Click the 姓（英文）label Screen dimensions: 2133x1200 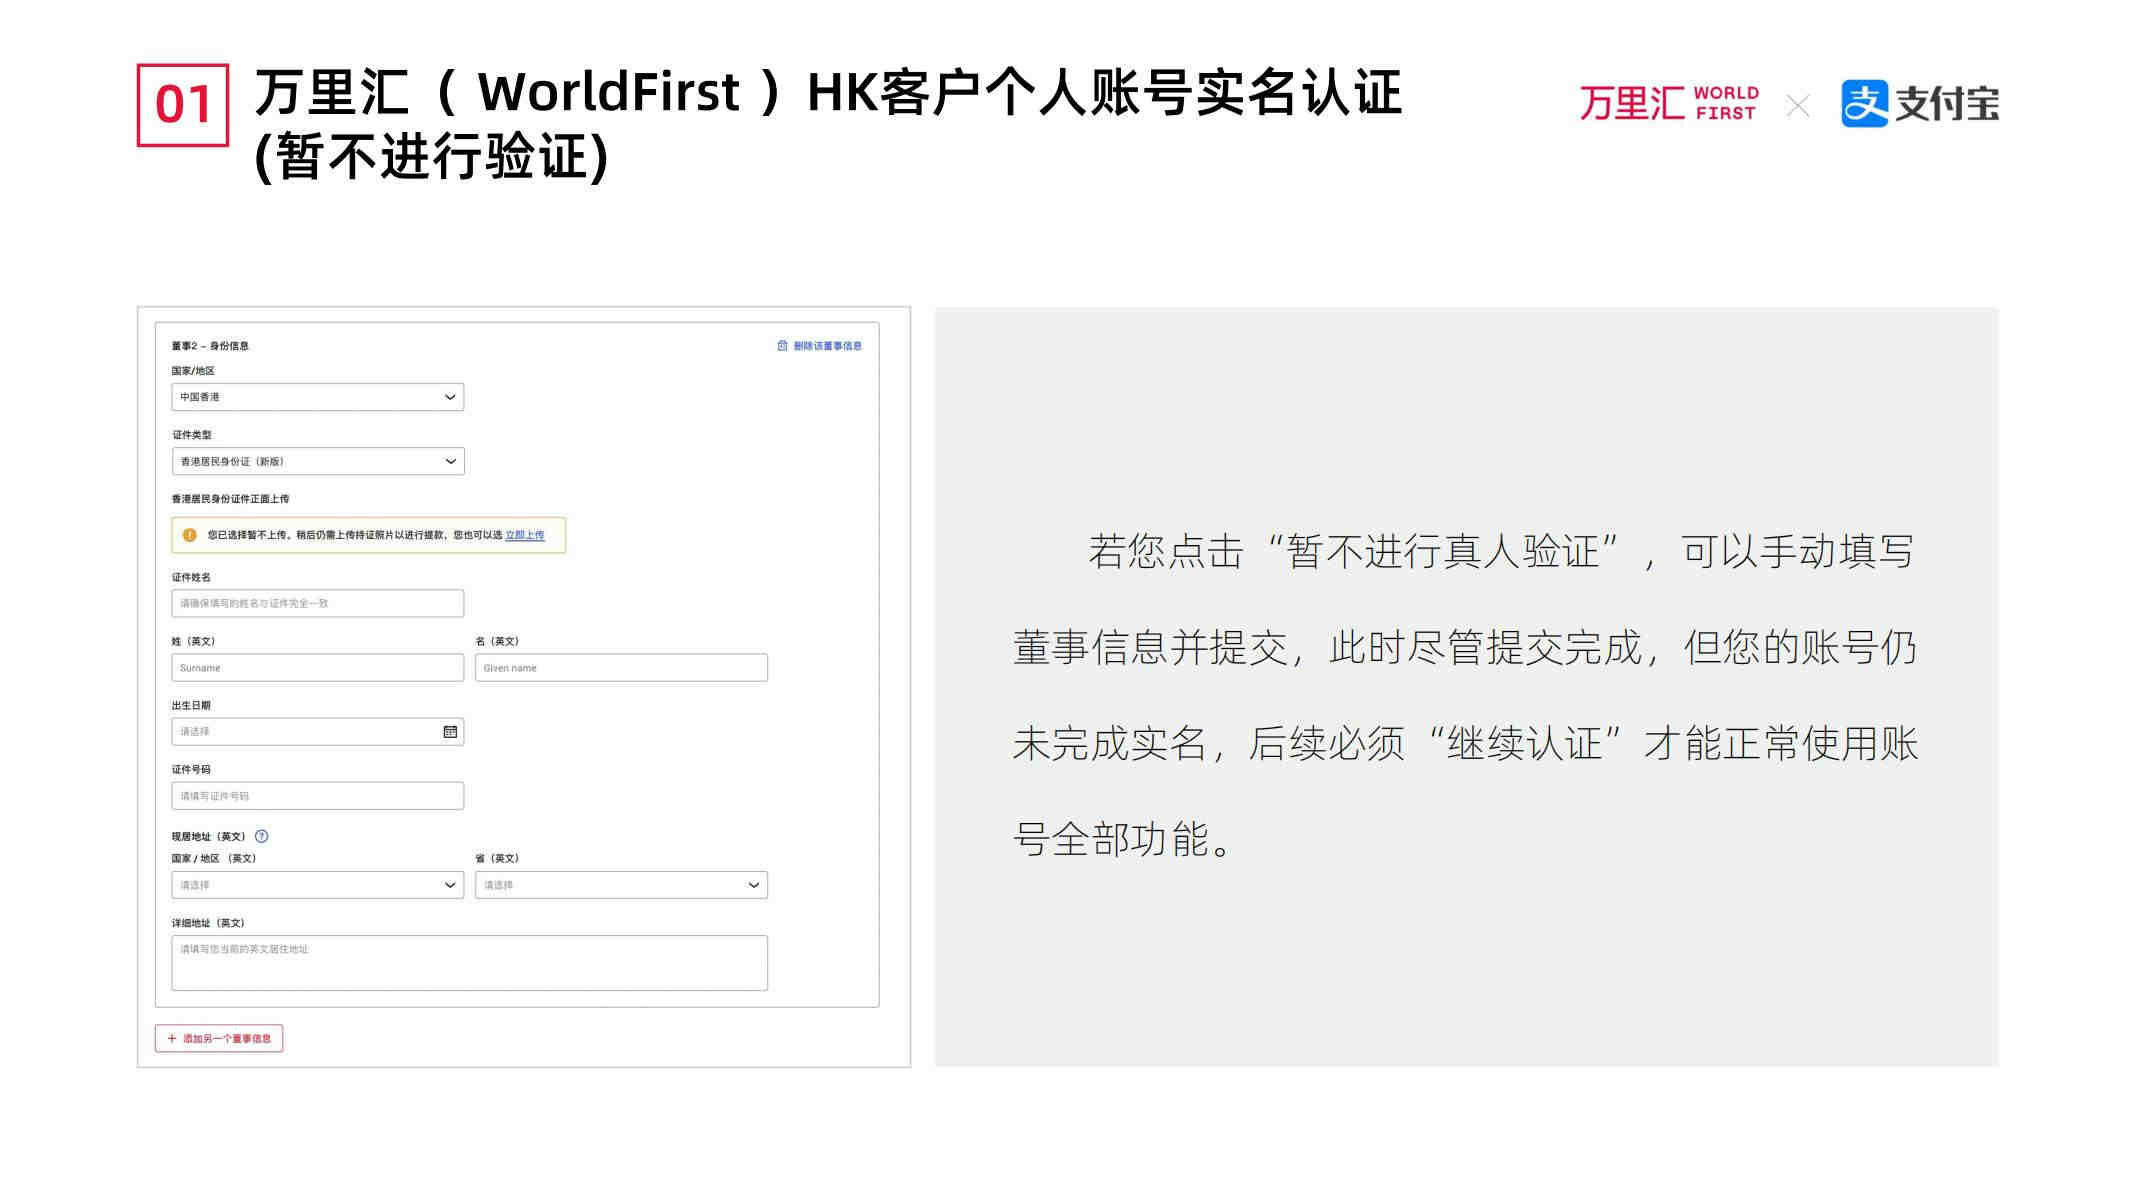tap(193, 641)
